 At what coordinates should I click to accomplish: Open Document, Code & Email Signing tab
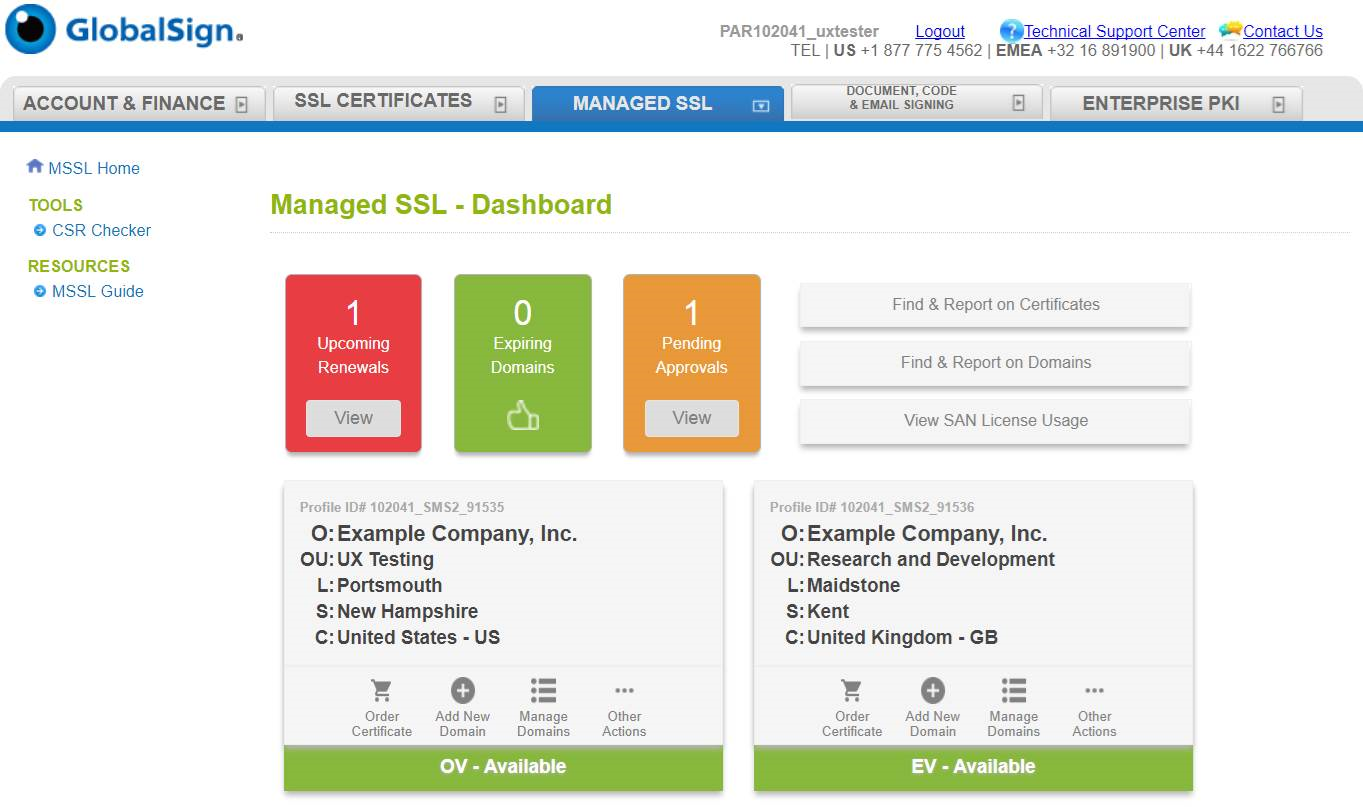pyautogui.click(x=901, y=98)
